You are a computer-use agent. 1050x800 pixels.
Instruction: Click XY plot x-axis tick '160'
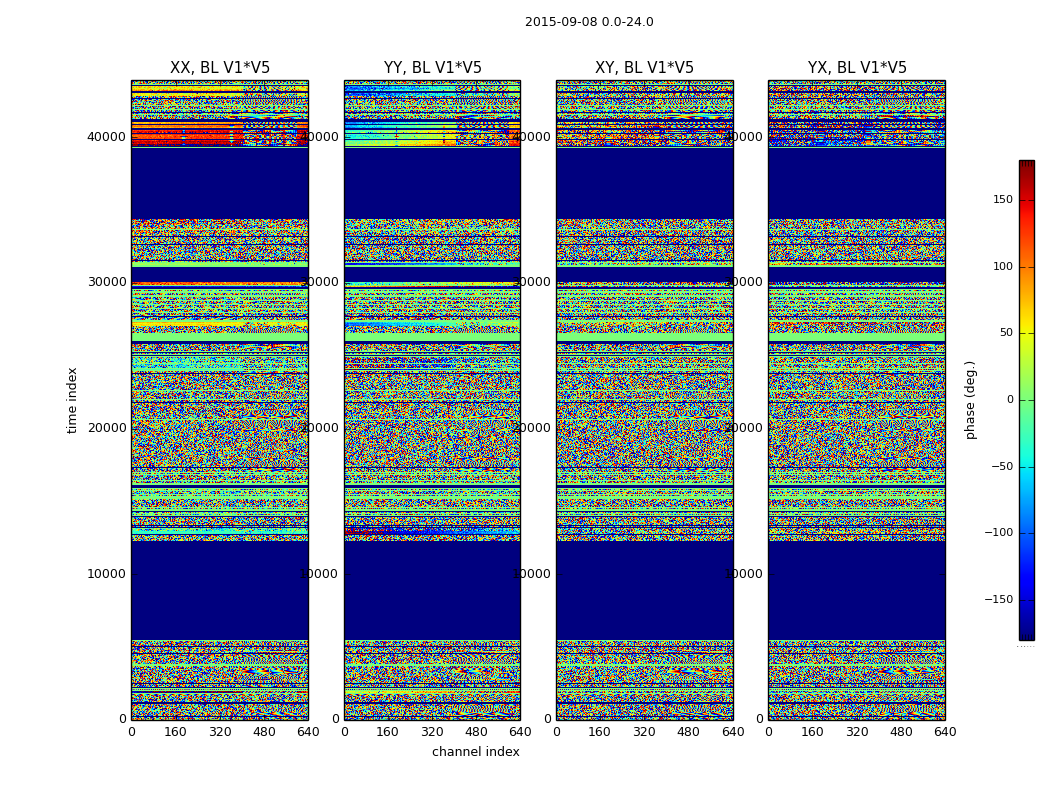pyautogui.click(x=599, y=732)
